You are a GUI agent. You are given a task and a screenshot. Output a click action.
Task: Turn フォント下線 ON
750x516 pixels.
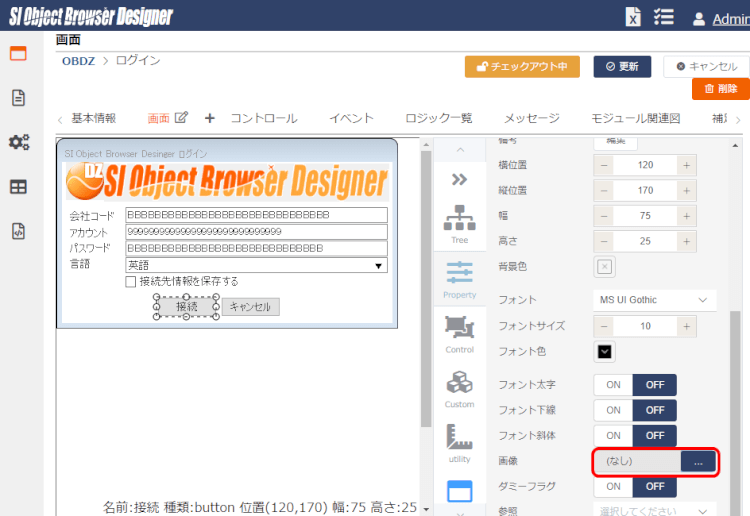(x=613, y=410)
